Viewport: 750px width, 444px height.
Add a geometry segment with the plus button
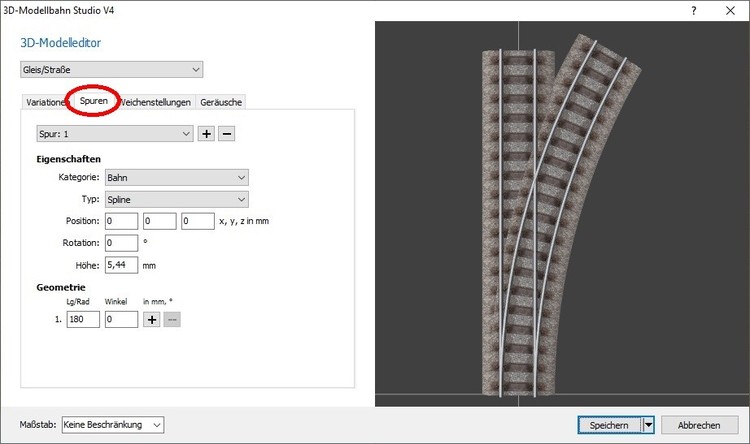coord(152,319)
